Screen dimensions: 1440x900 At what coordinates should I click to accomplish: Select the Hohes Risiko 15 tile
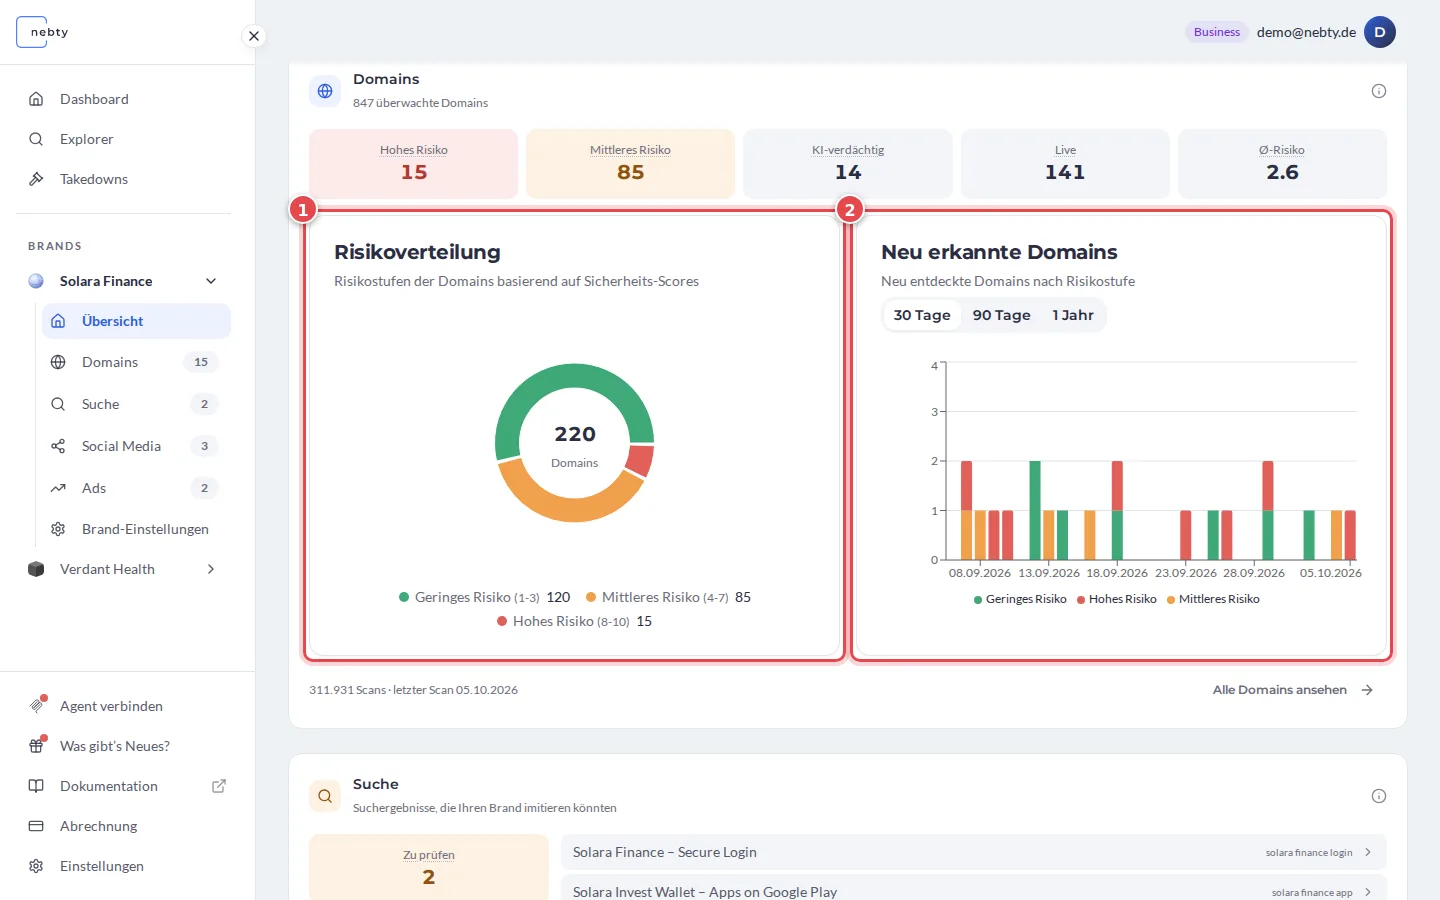(x=413, y=163)
